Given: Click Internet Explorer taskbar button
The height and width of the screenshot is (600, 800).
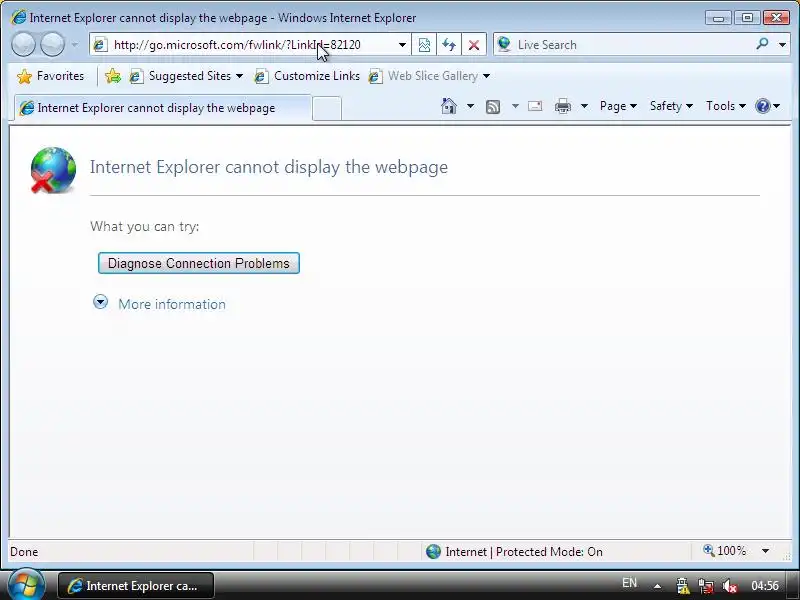Looking at the screenshot, I should coord(136,586).
